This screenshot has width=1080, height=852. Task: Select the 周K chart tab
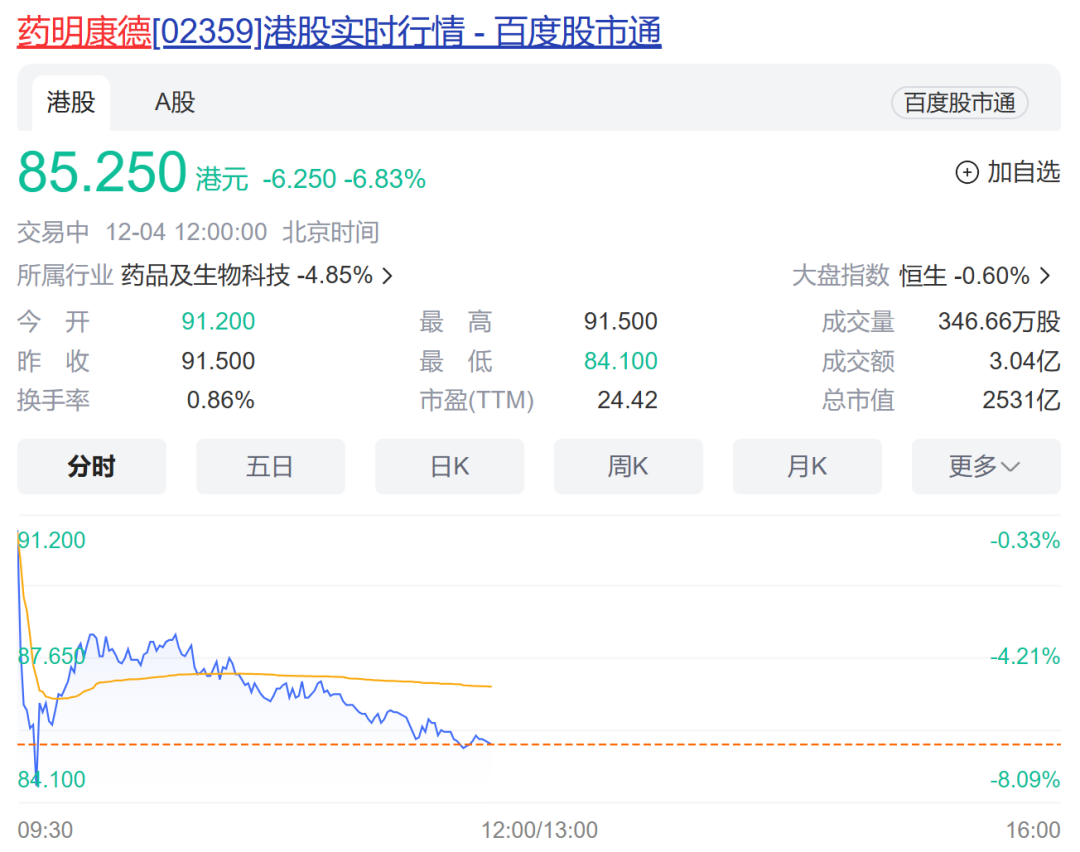628,466
